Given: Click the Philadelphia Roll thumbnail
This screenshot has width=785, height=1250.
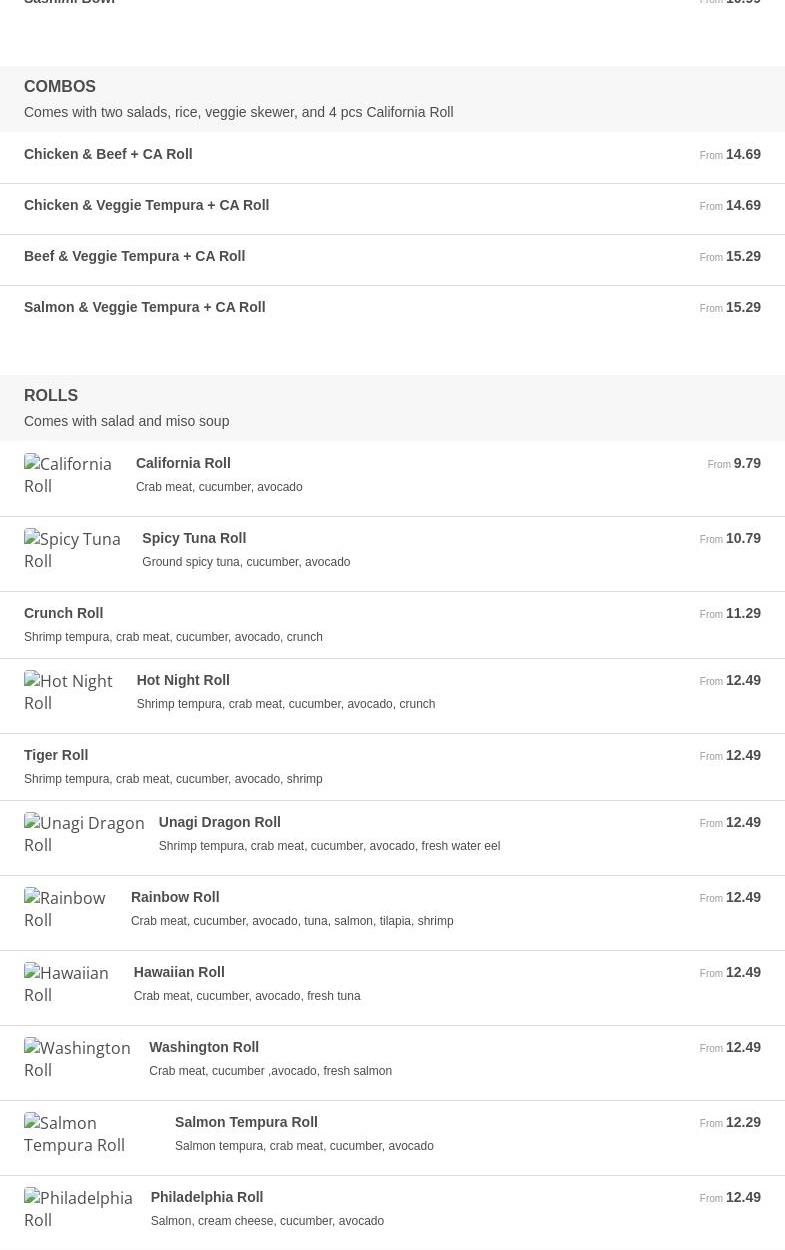Looking at the screenshot, I should [78, 1210].
